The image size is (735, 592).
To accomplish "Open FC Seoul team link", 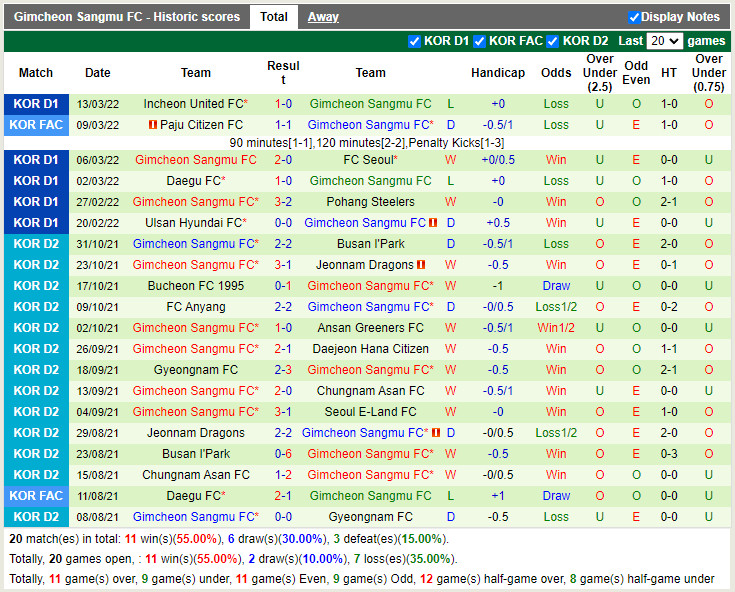I will [368, 160].
